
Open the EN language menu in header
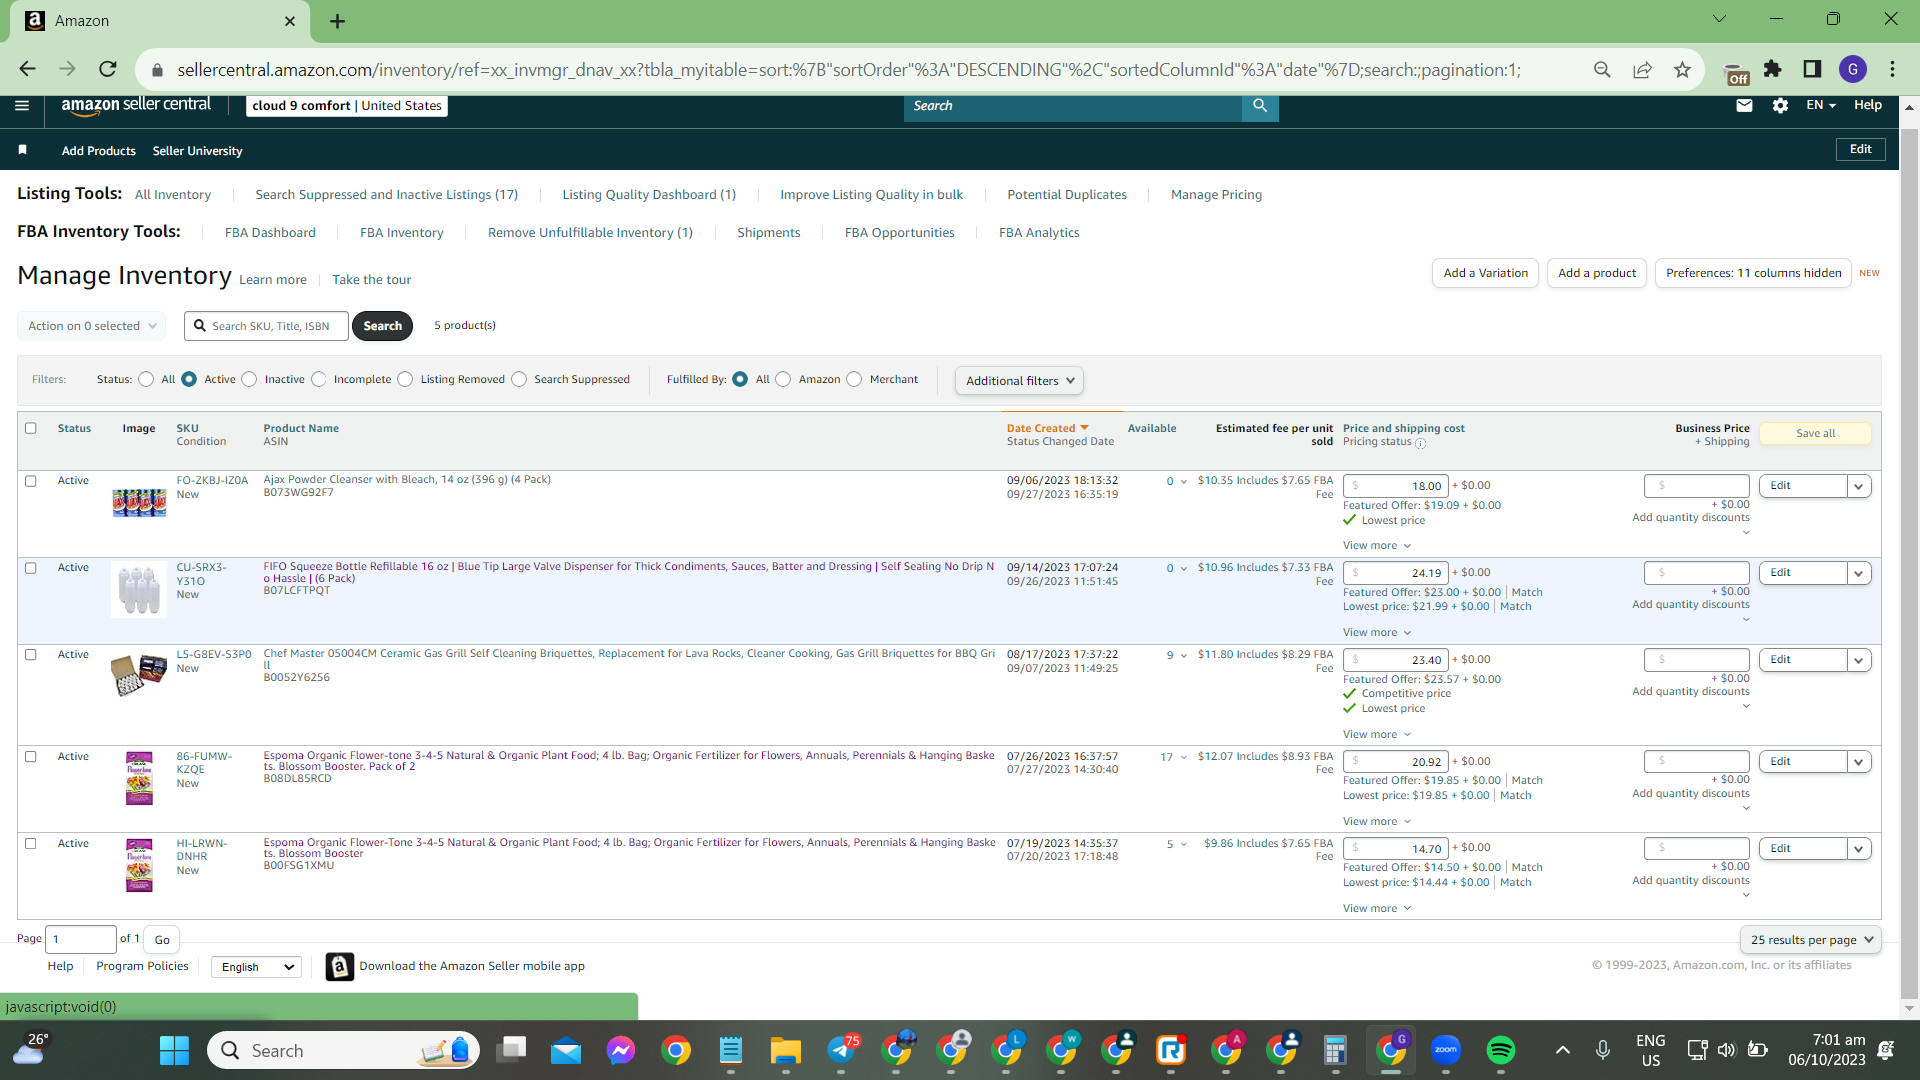[1820, 105]
